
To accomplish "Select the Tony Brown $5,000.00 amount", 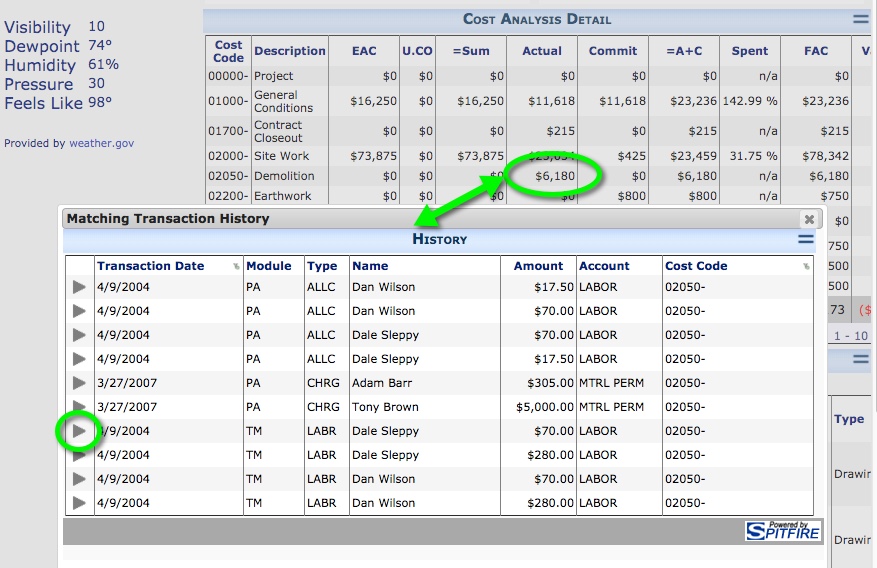I will click(x=545, y=407).
